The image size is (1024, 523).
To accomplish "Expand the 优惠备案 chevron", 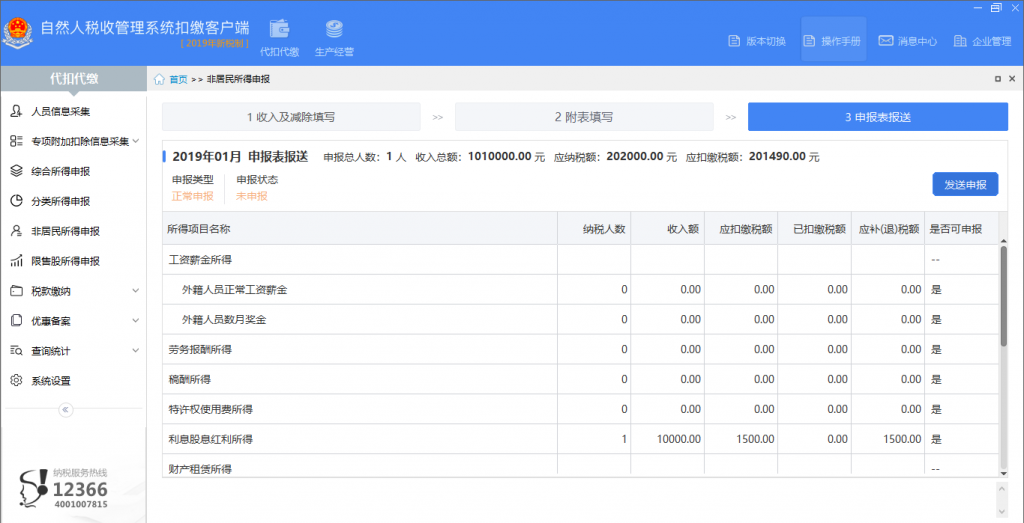I will pos(136,321).
